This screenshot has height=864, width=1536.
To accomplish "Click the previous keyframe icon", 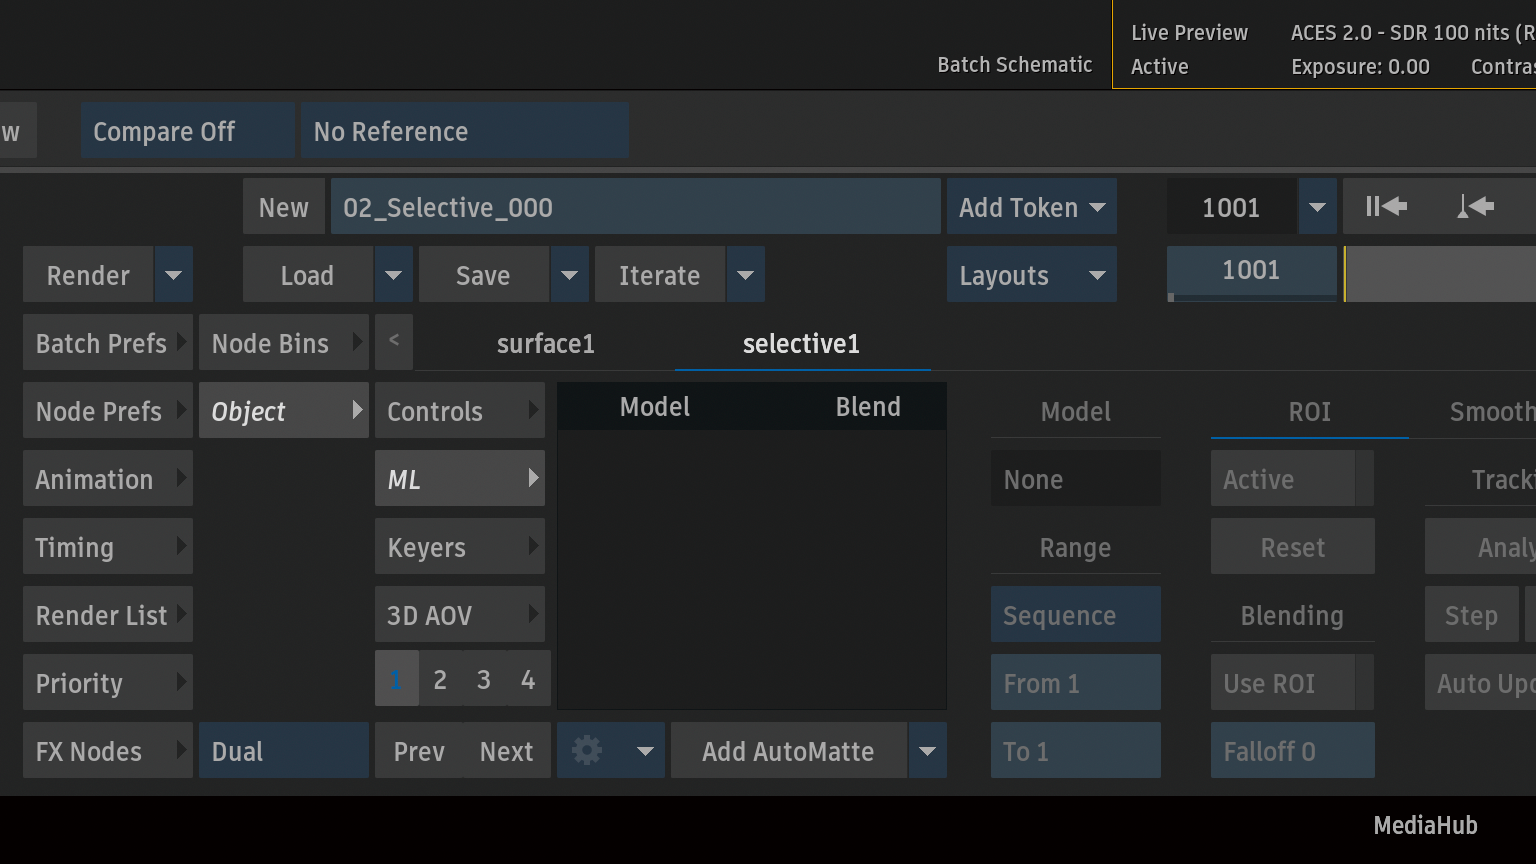I will [x=1475, y=207].
